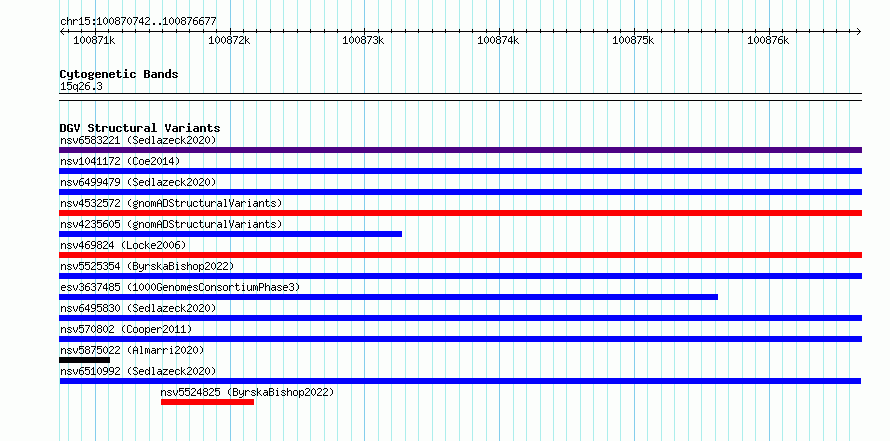Open nsv6495830 (Sedlazeck2020) label
This screenshot has width=890, height=441.
[138, 308]
